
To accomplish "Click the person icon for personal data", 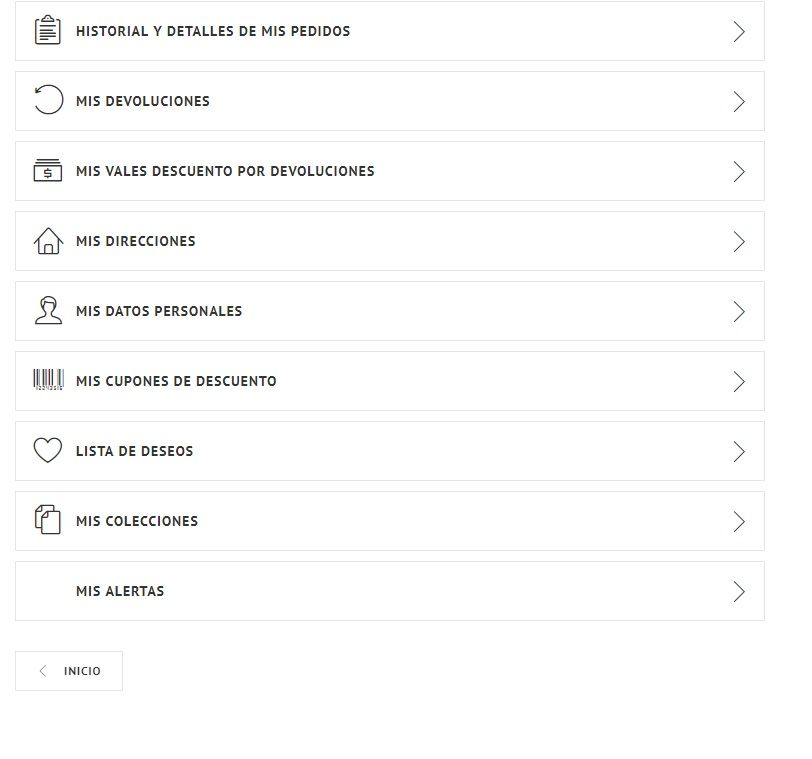I will click(48, 311).
